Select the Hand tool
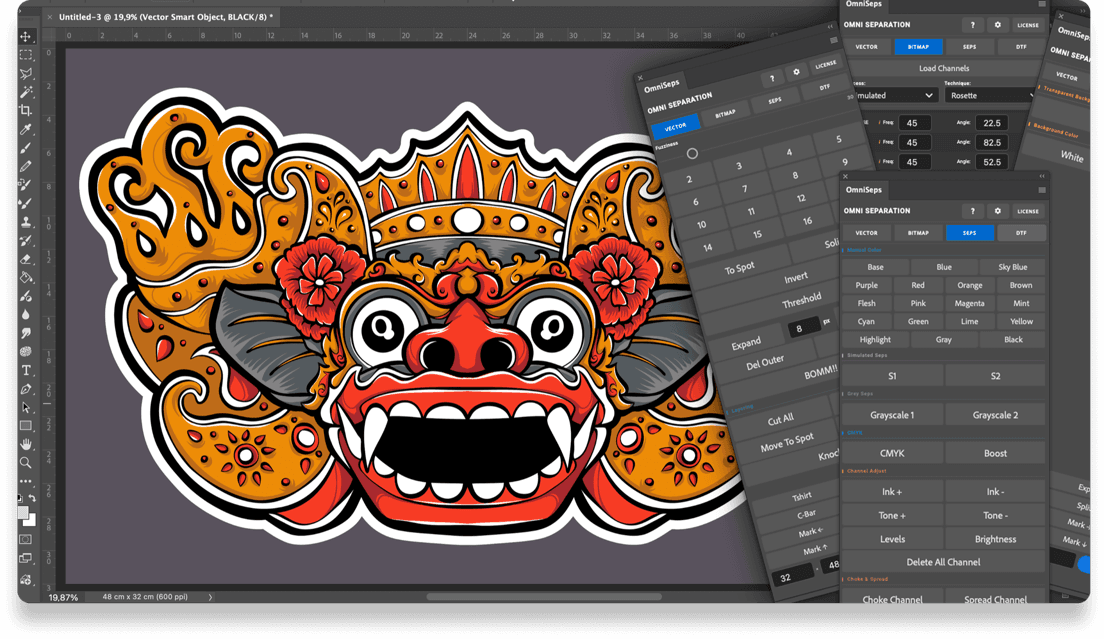This screenshot has width=1104, height=639. (26, 444)
